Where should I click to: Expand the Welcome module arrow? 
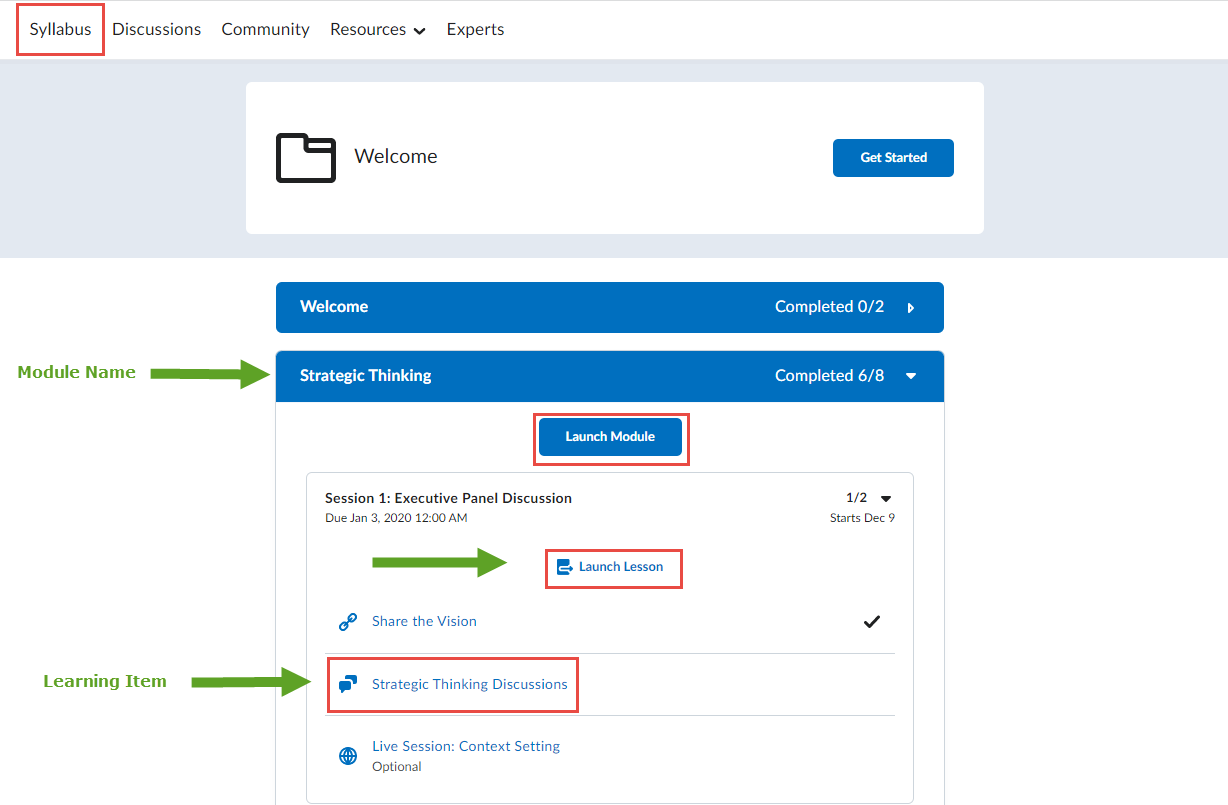click(x=911, y=308)
